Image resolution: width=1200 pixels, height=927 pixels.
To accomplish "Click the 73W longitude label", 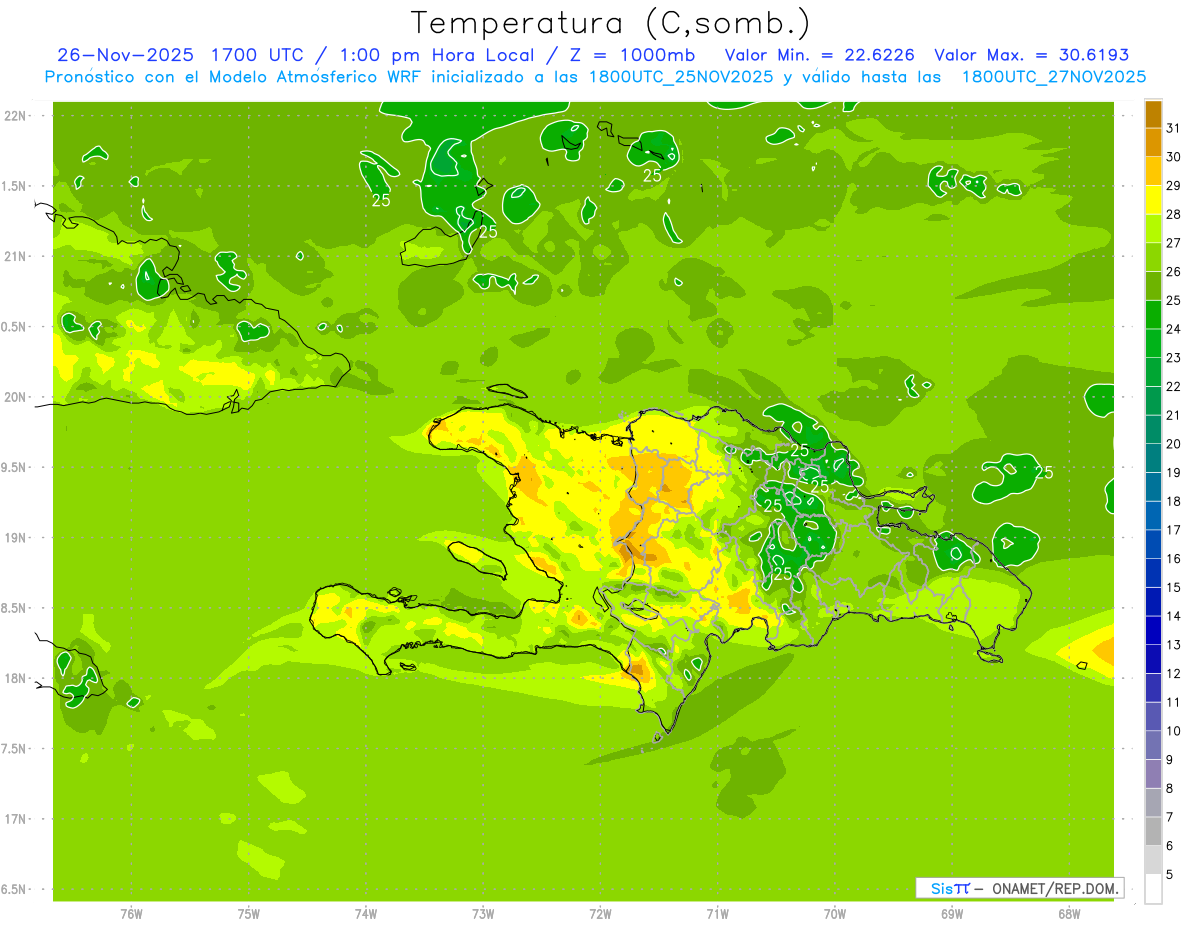I will [x=483, y=914].
